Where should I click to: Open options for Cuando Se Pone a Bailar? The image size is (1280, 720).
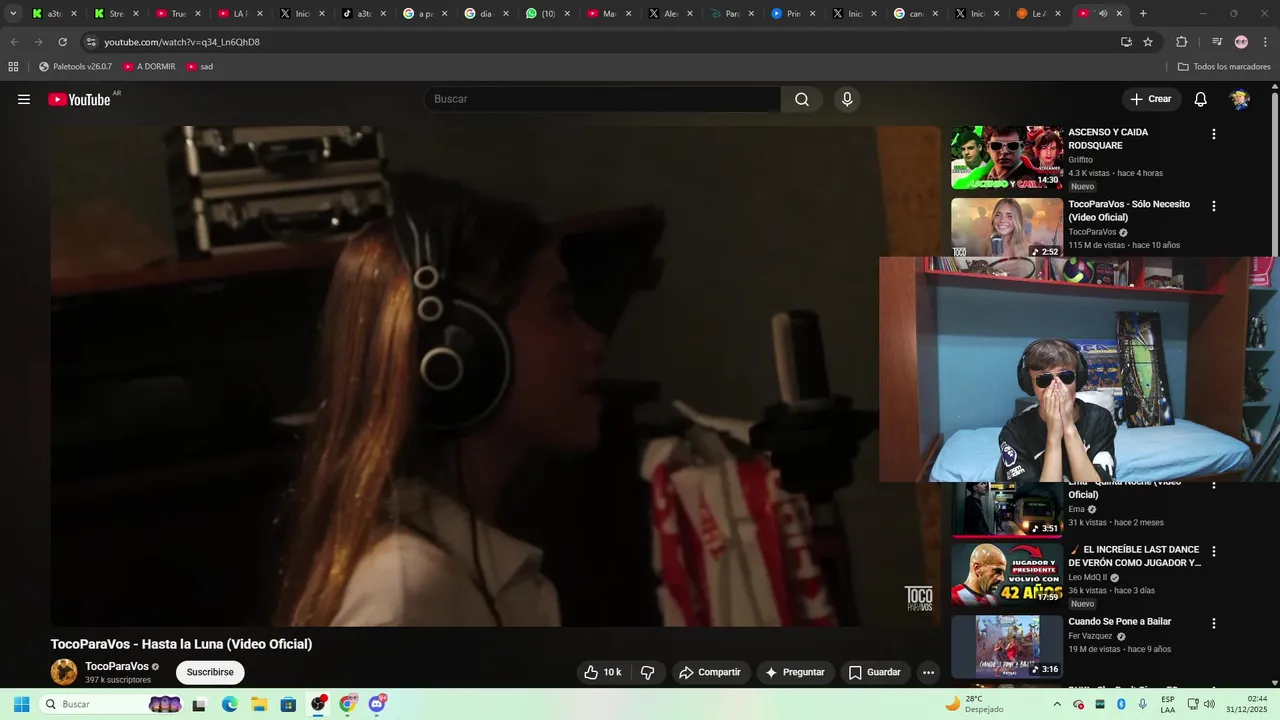(x=1214, y=623)
